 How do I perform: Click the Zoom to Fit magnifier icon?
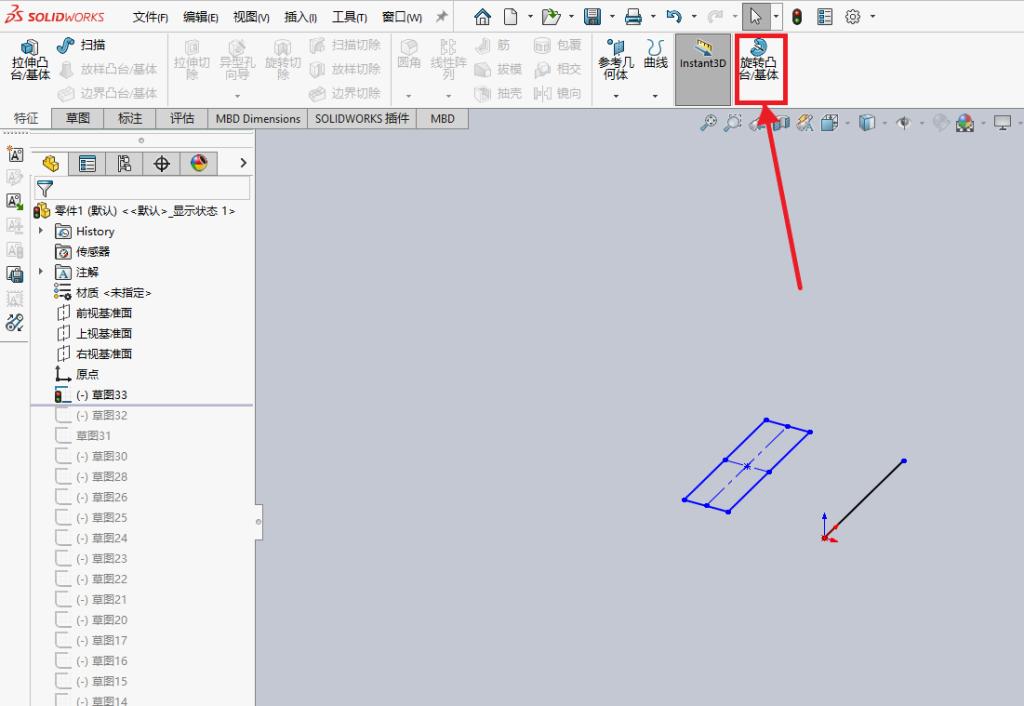pos(708,122)
